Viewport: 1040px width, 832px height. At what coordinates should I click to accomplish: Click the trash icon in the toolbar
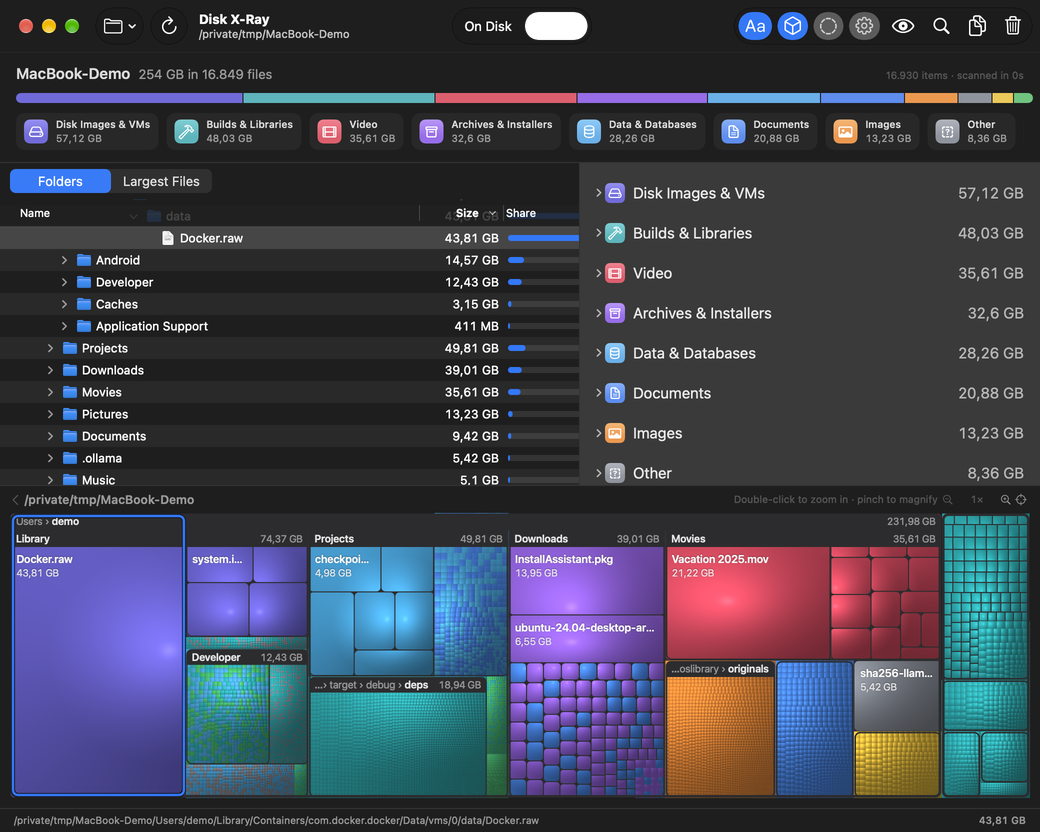pos(1012,27)
